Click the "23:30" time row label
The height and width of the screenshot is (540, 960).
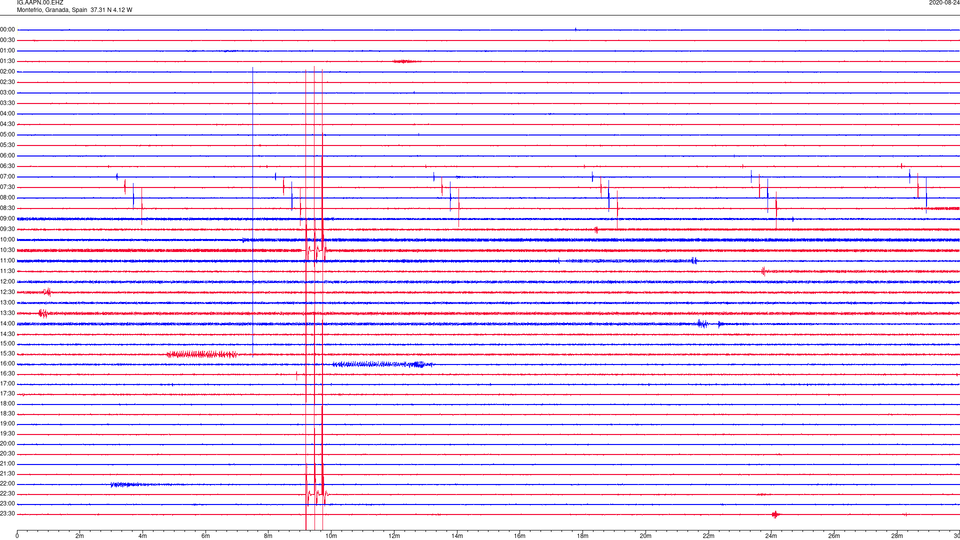[x=8, y=514]
